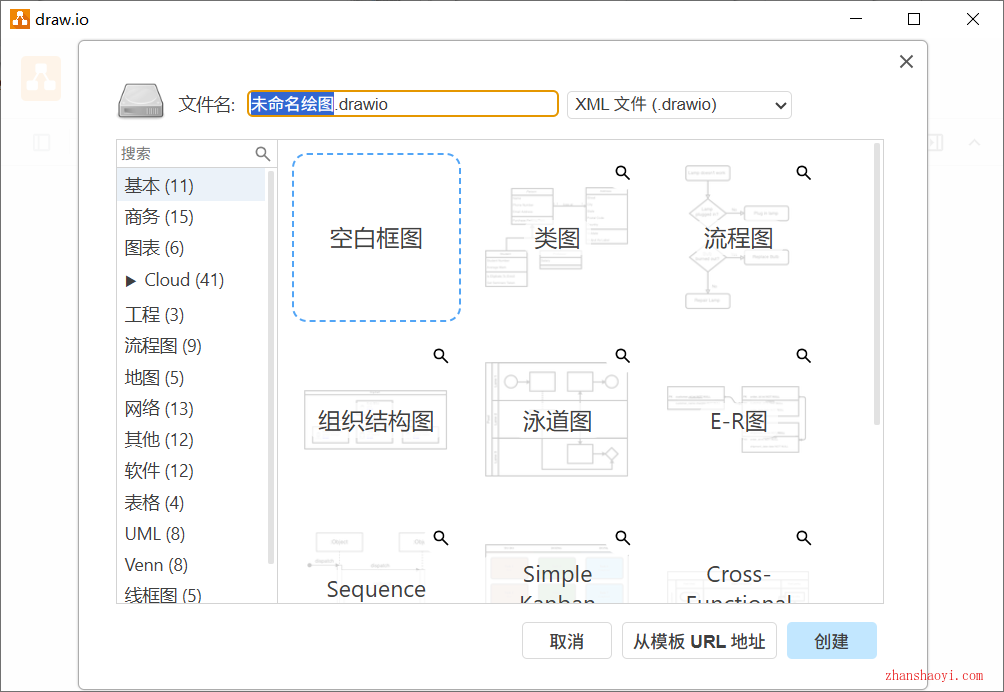The width and height of the screenshot is (1004, 692).
Task: Select the 空白框图 blank diagram thumbnail
Action: (x=376, y=238)
